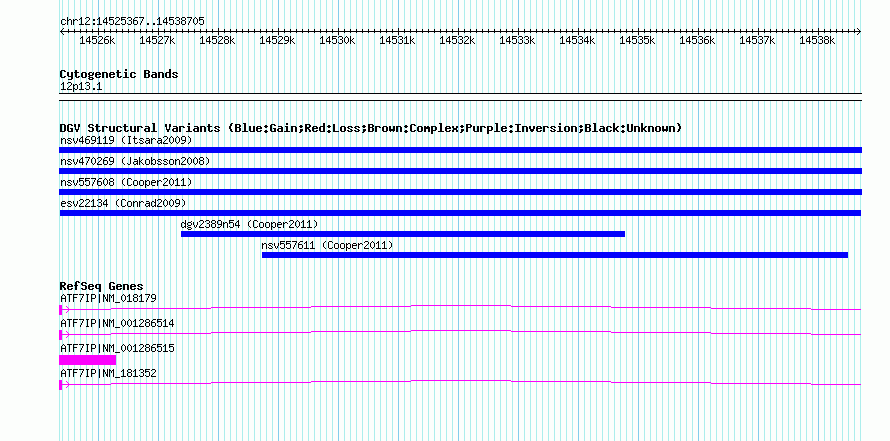The width and height of the screenshot is (890, 441).
Task: Open the ATF7IP|NM_018179 gene label
Action: [108, 298]
